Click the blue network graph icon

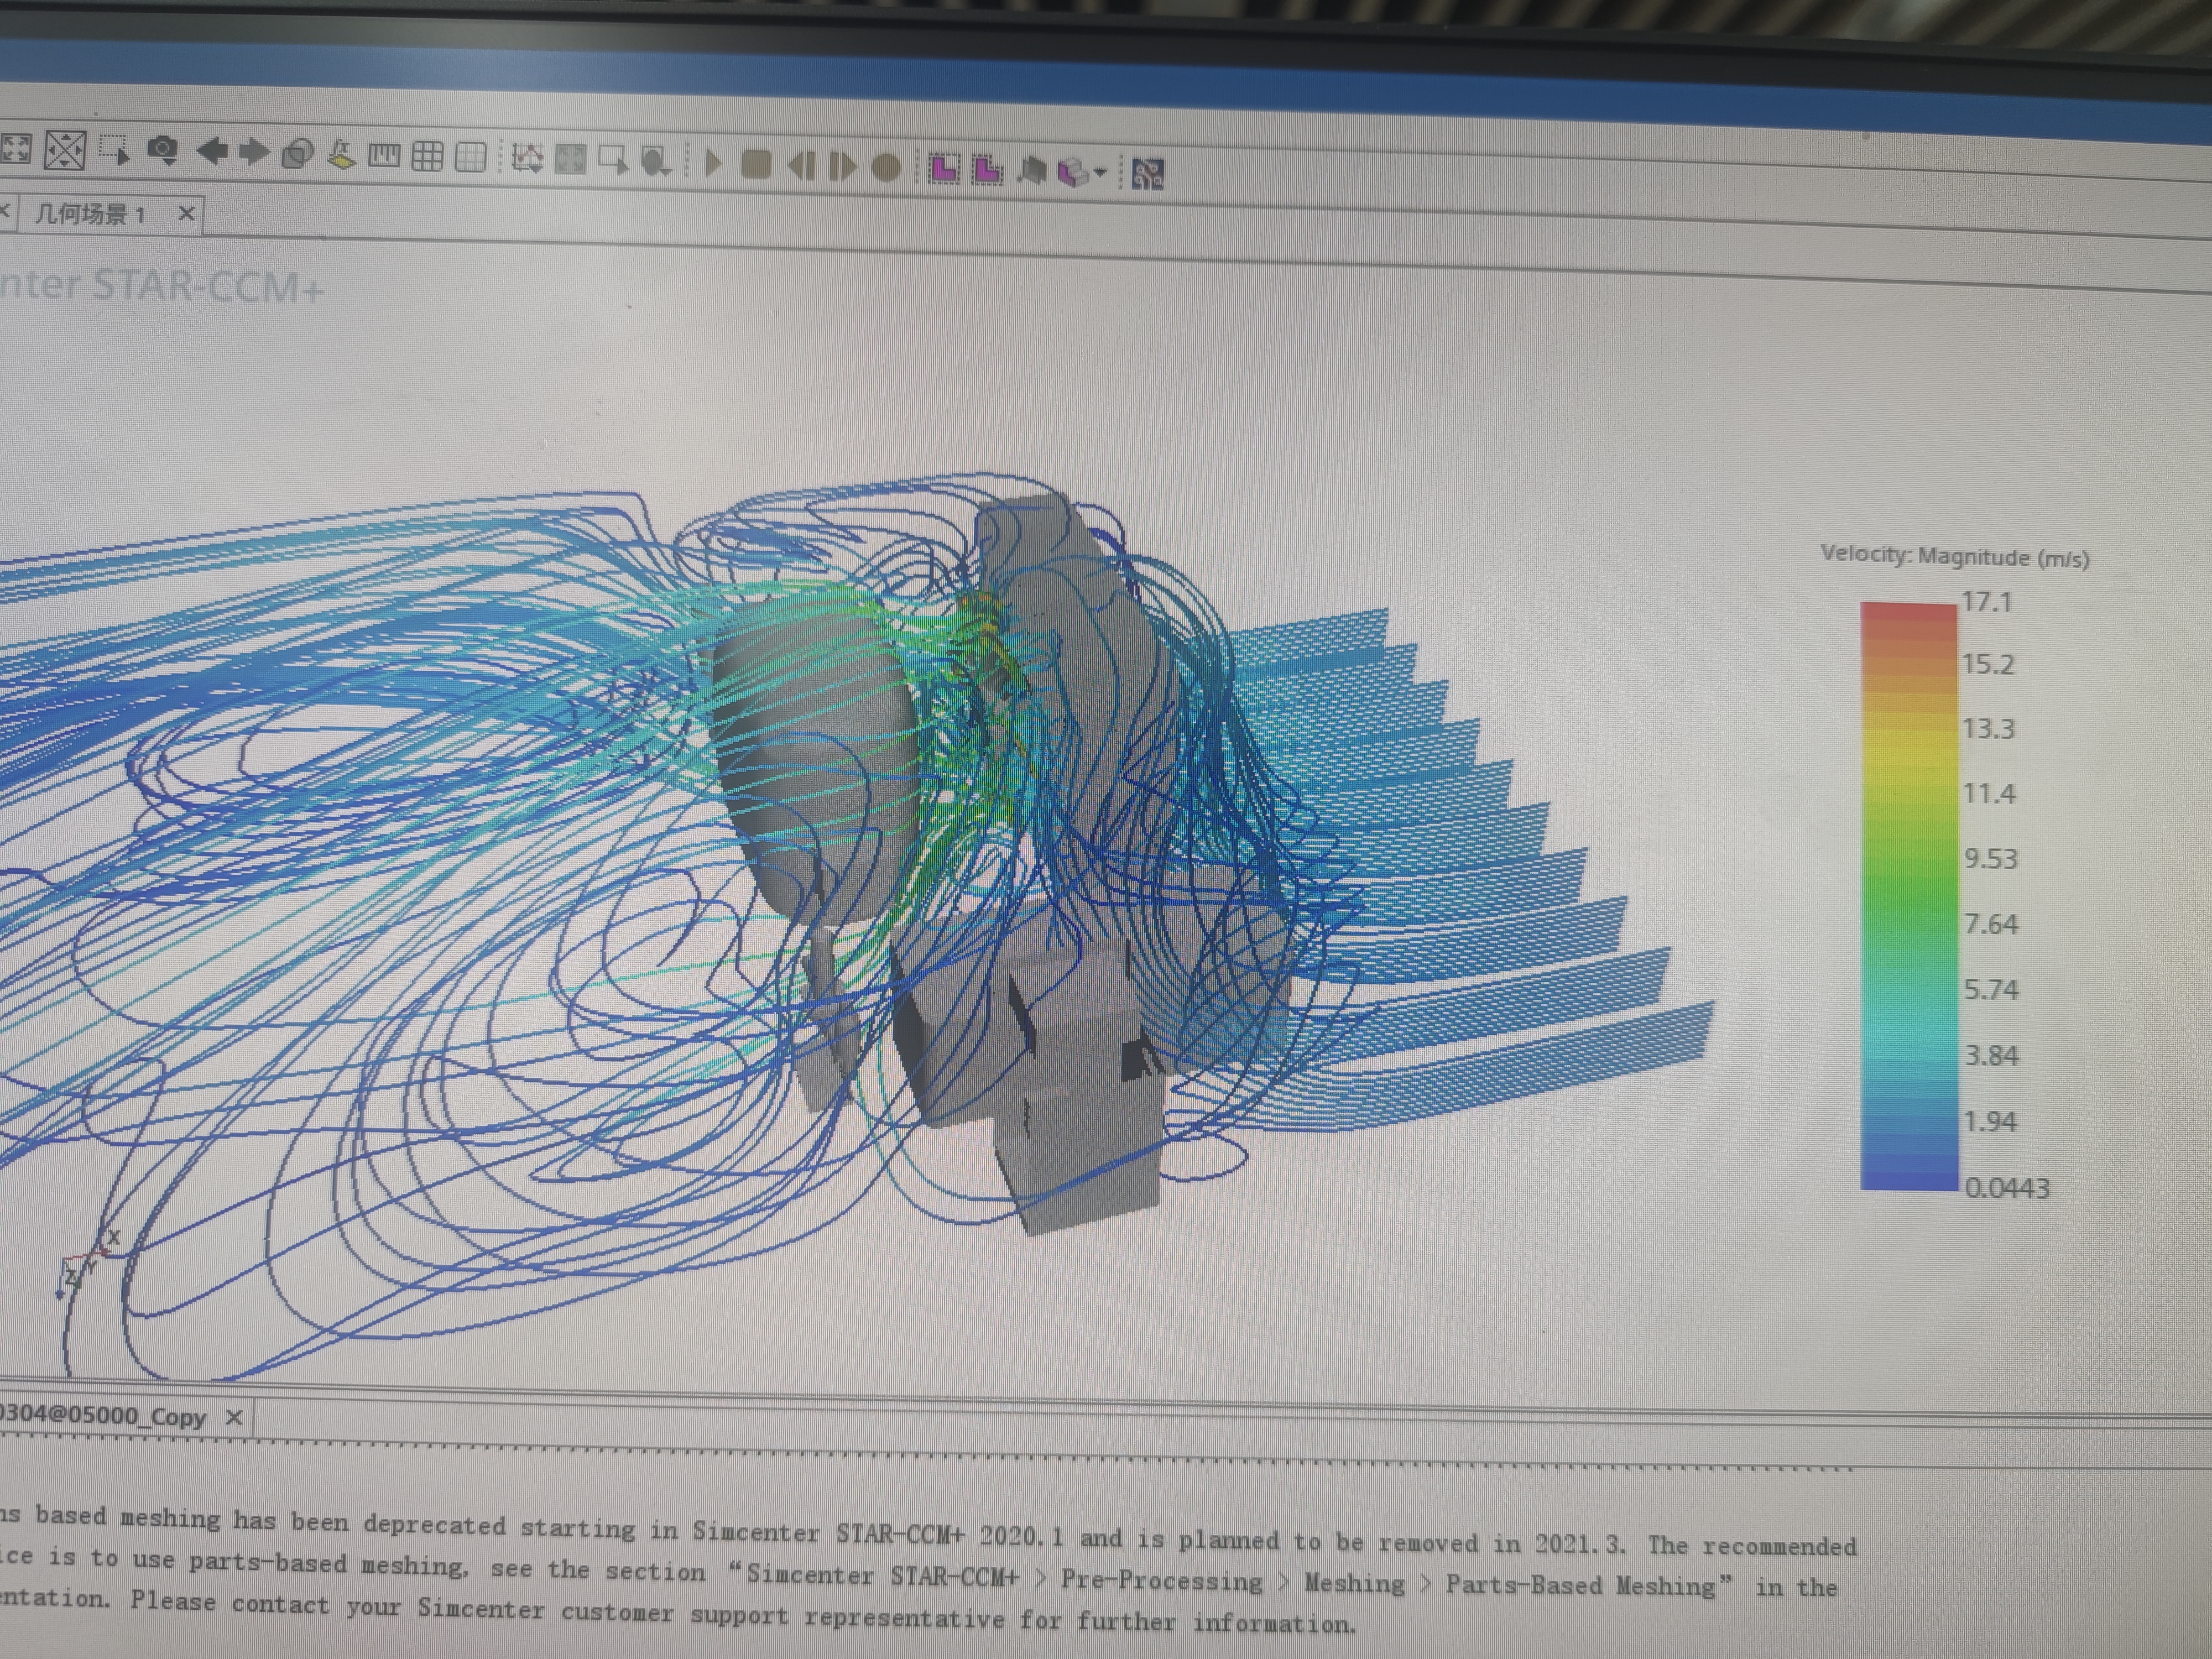pos(1147,174)
